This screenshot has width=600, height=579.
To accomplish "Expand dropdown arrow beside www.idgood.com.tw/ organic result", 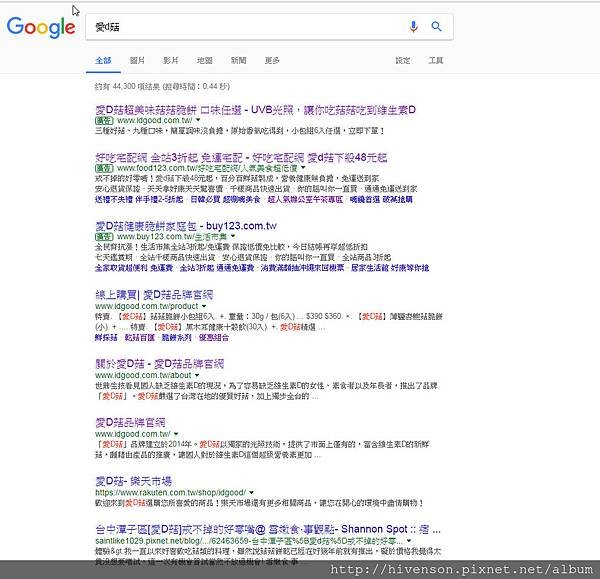I will (176, 434).
